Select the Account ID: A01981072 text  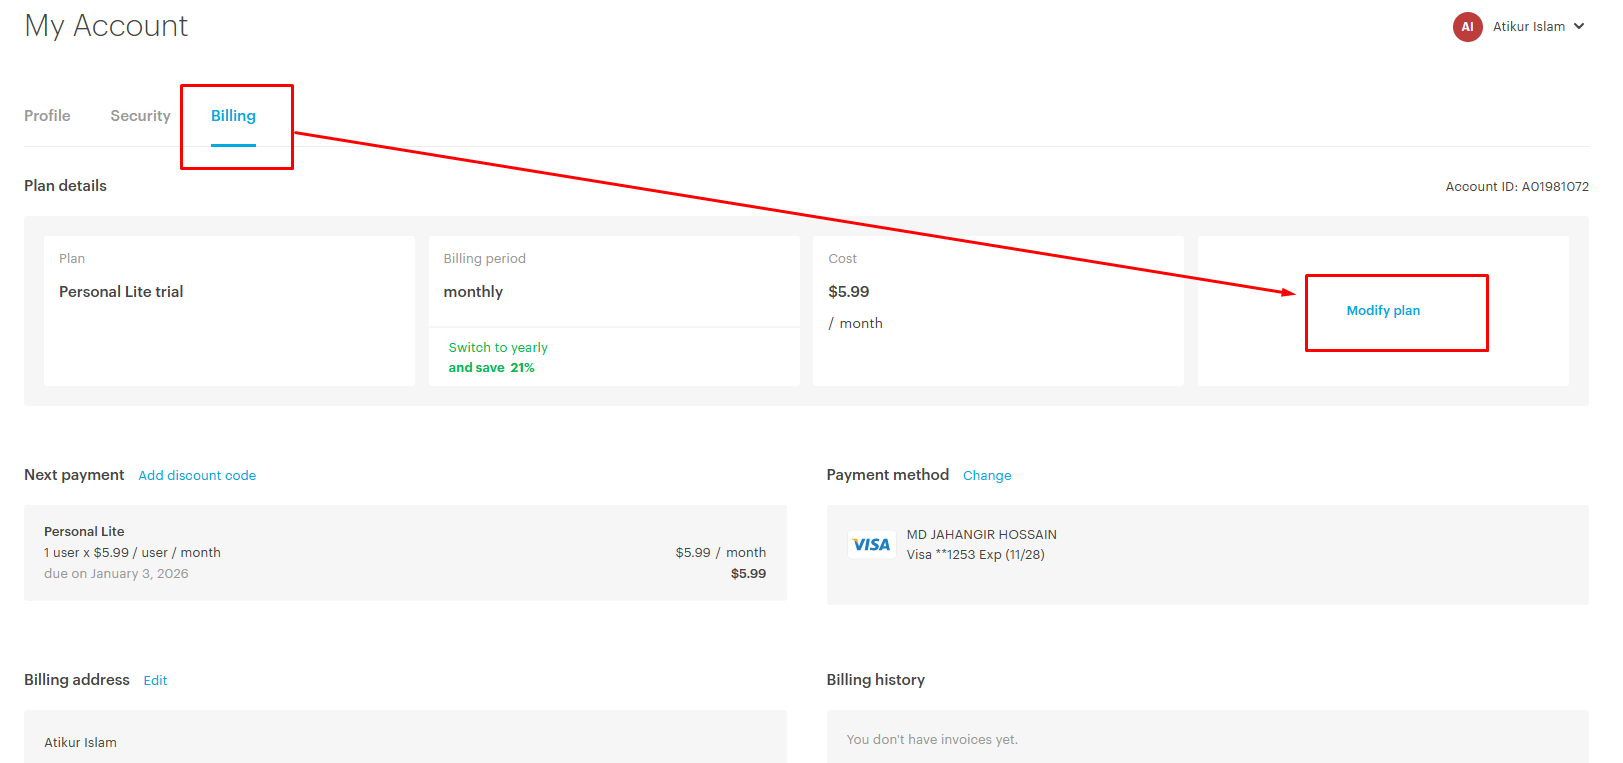[x=1517, y=187]
